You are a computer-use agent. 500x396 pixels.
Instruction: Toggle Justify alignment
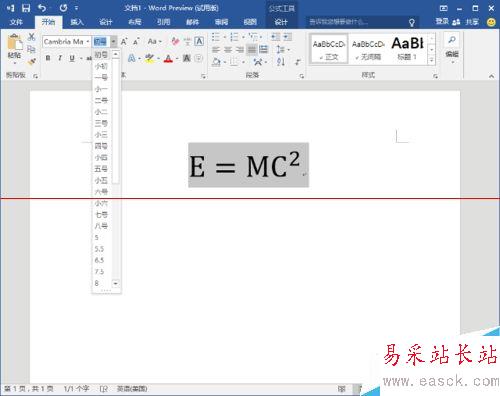(252, 50)
